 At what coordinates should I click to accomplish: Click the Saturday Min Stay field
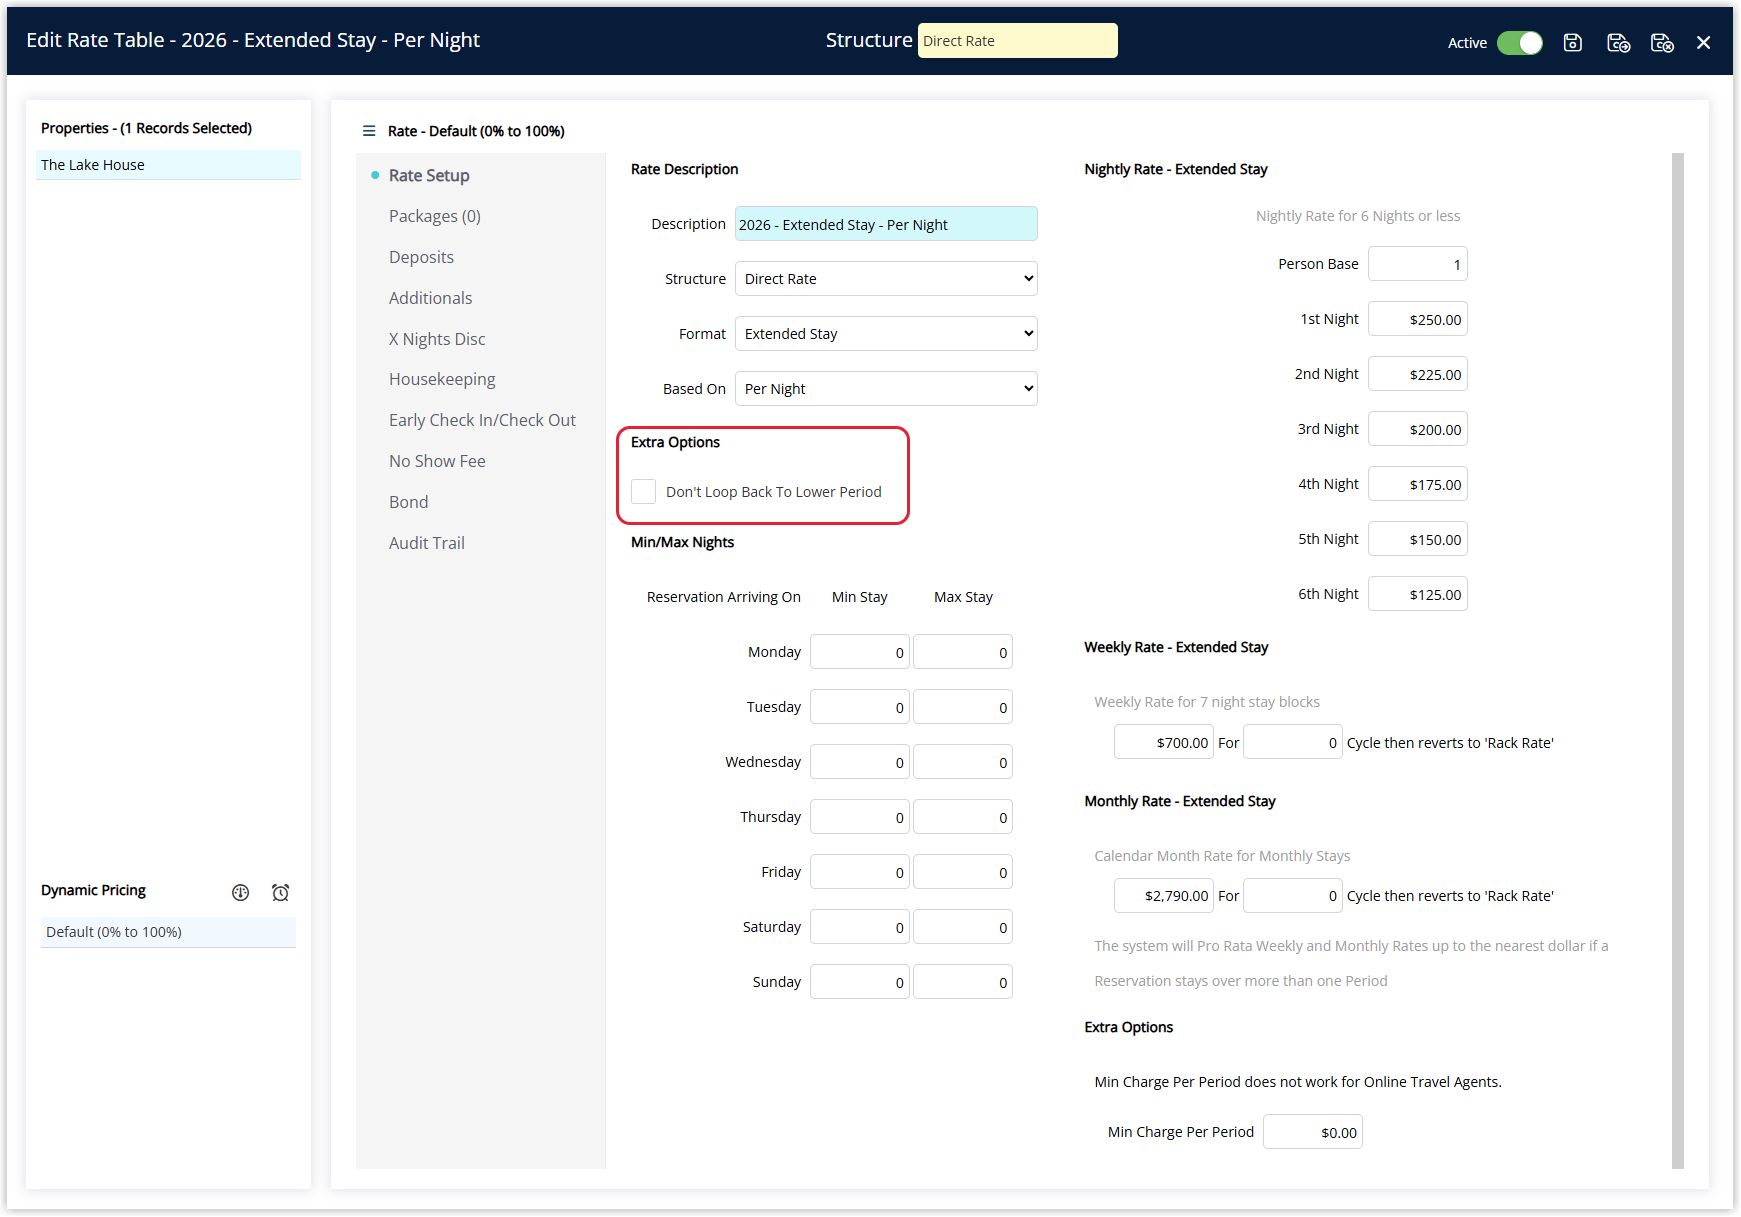pos(860,927)
